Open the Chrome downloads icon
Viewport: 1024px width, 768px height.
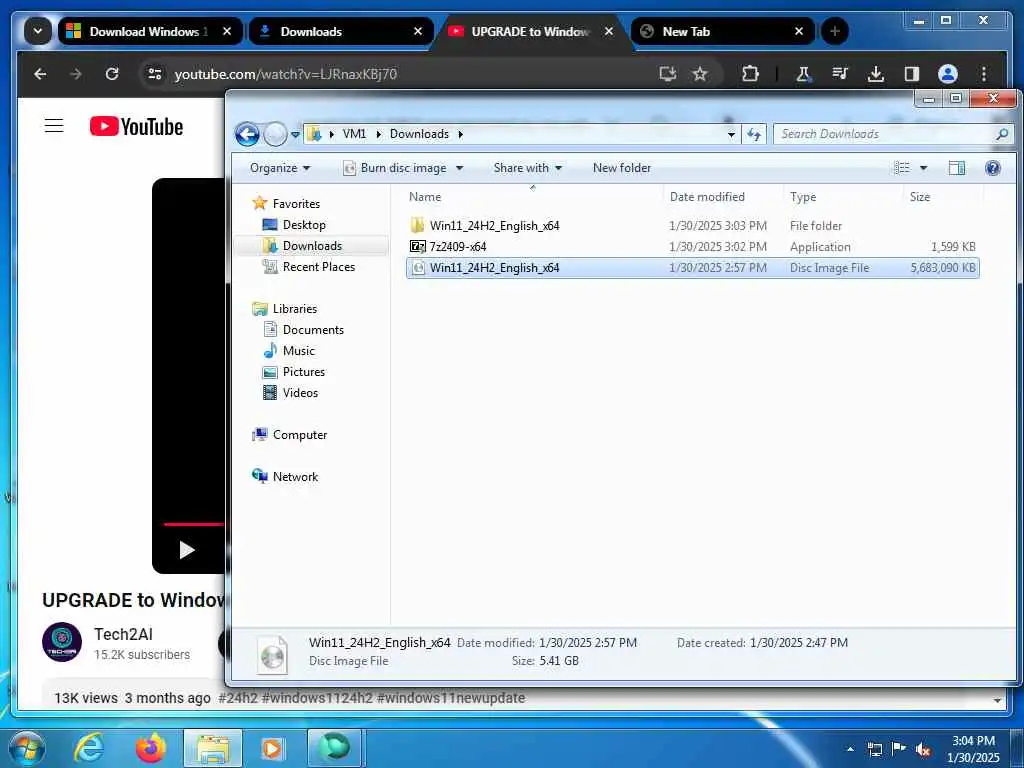tap(876, 74)
